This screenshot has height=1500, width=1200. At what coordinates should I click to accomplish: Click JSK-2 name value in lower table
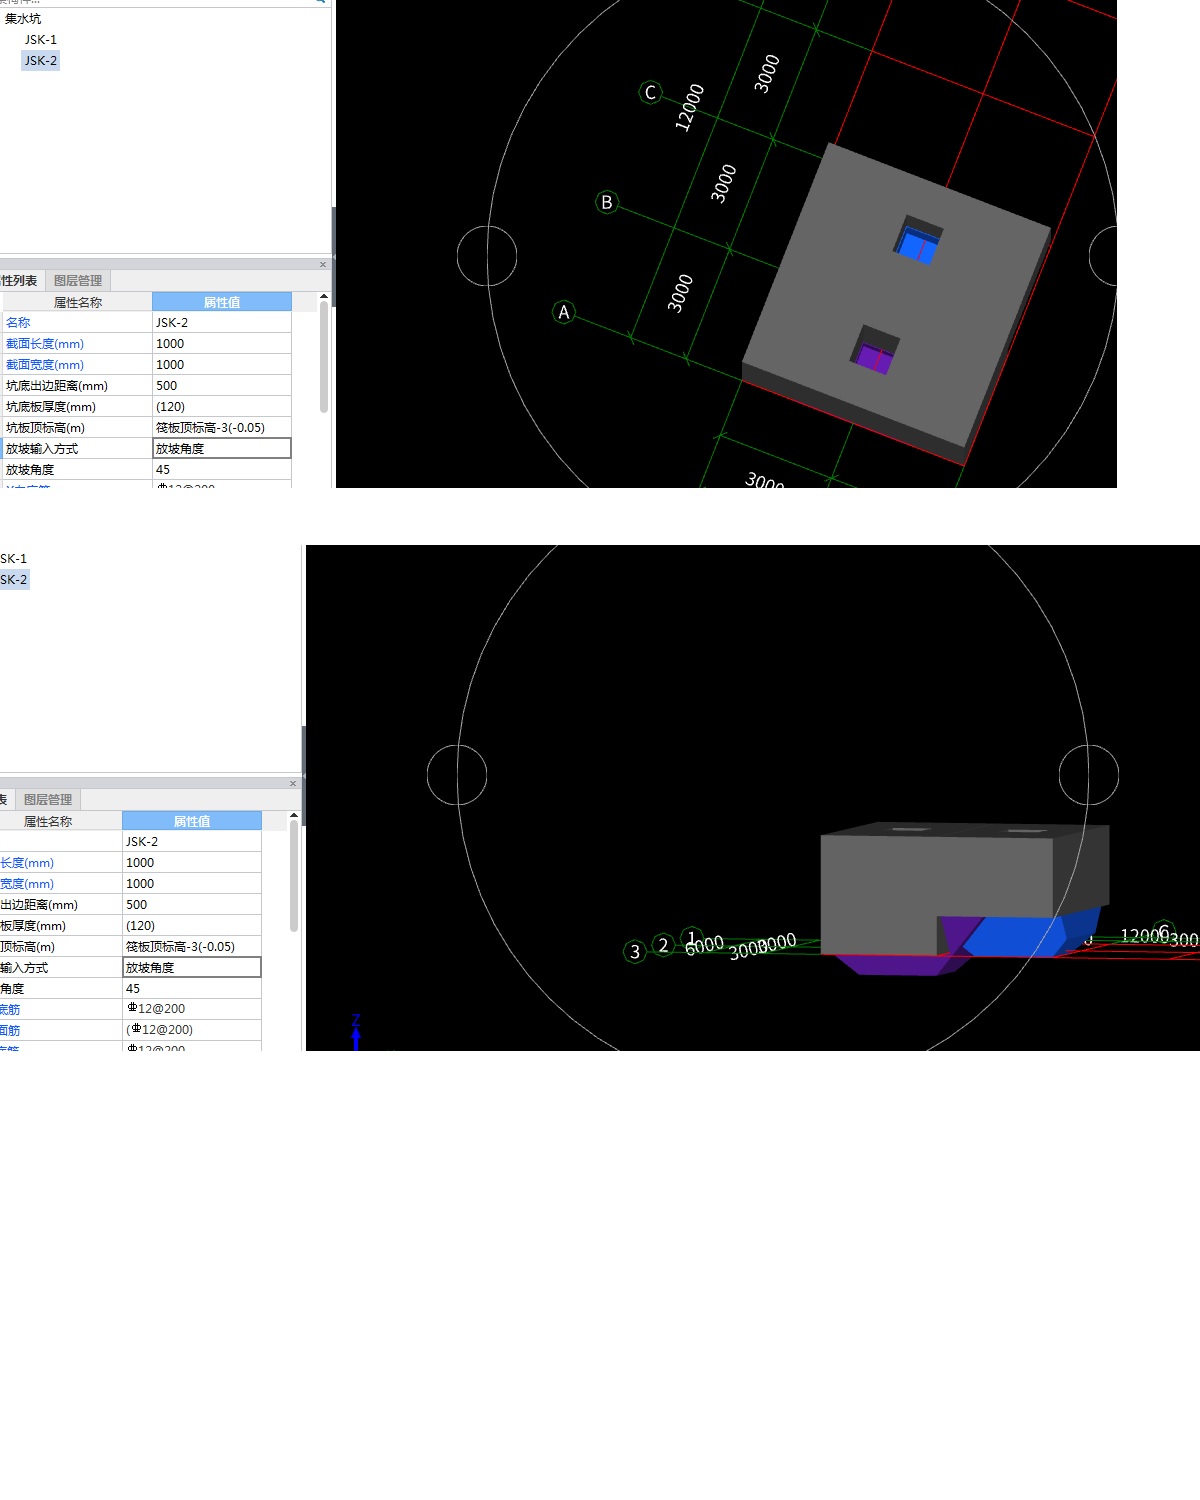[x=192, y=842]
